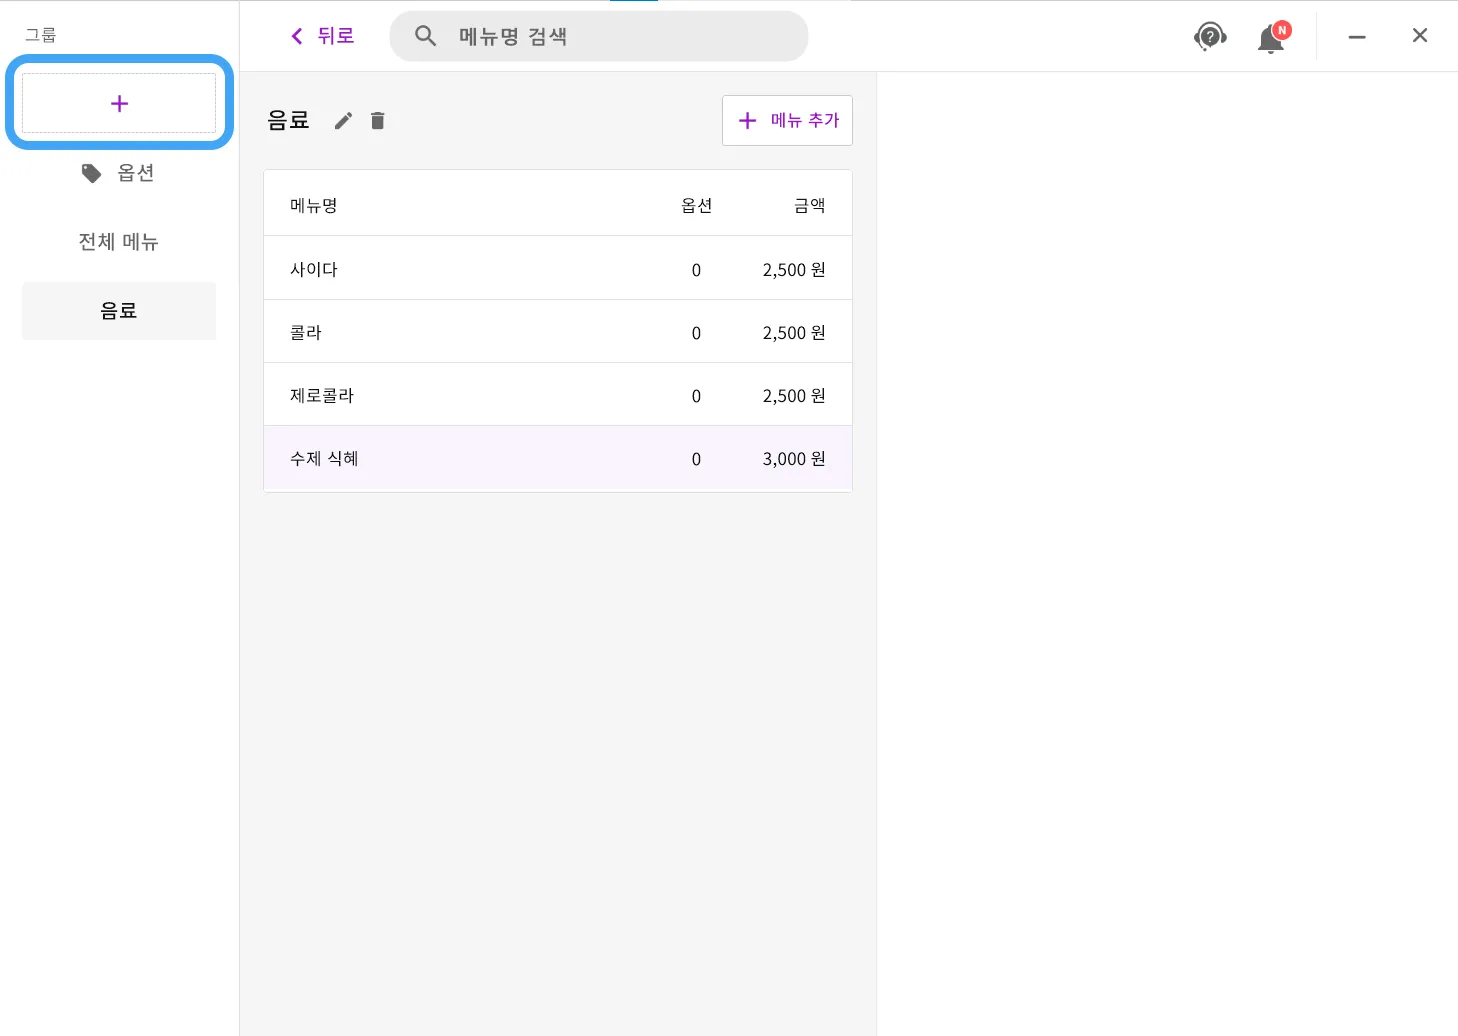Image resolution: width=1458 pixels, height=1036 pixels.
Task: Select the 제로콜라 menu row
Action: [558, 395]
